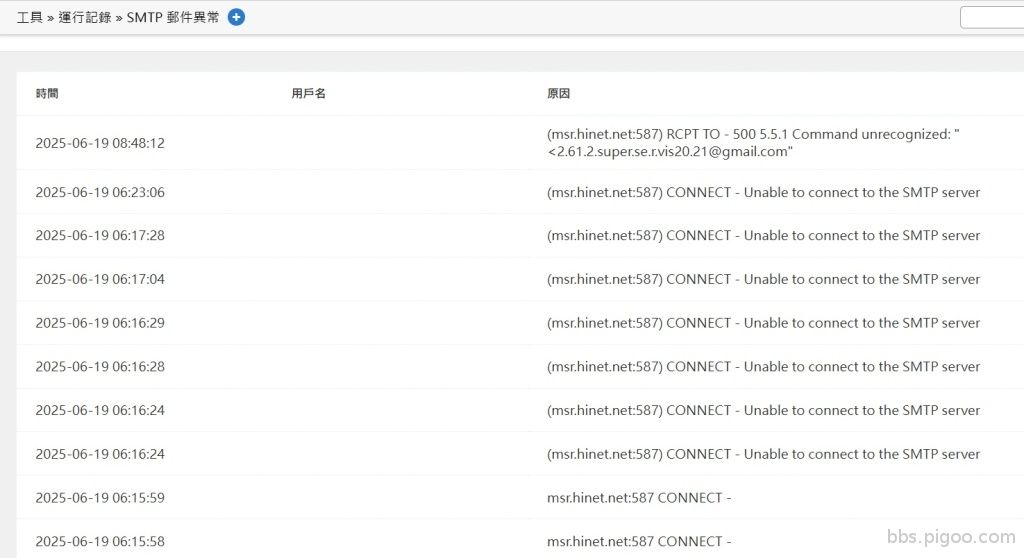Click the gmail.com address in the error message

[x=670, y=152]
